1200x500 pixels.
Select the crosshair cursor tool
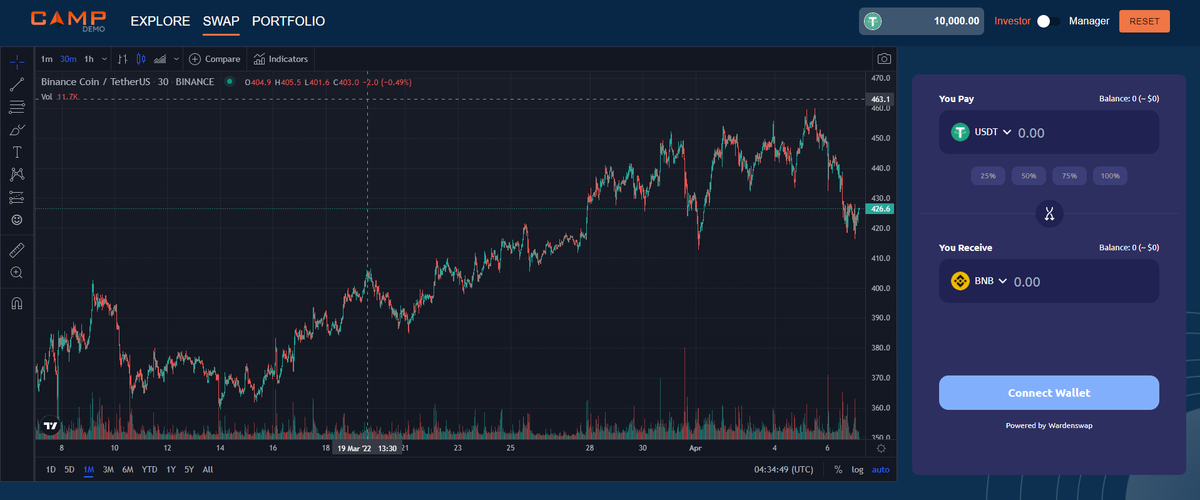tap(17, 62)
